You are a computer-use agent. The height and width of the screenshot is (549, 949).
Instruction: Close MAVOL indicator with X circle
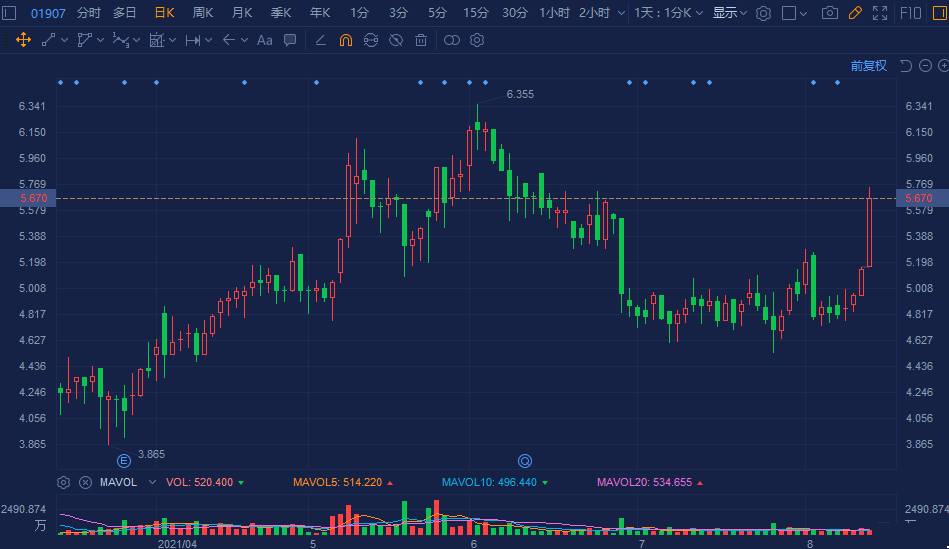[x=85, y=482]
